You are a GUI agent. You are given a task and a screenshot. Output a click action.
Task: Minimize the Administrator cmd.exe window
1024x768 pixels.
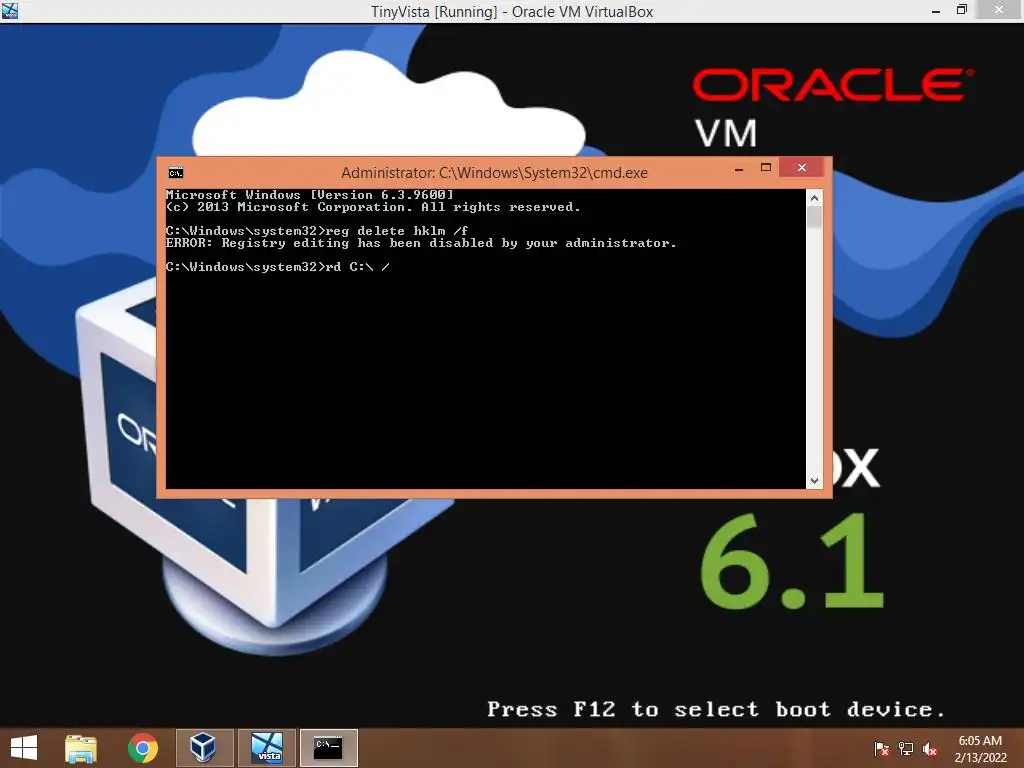tap(739, 169)
